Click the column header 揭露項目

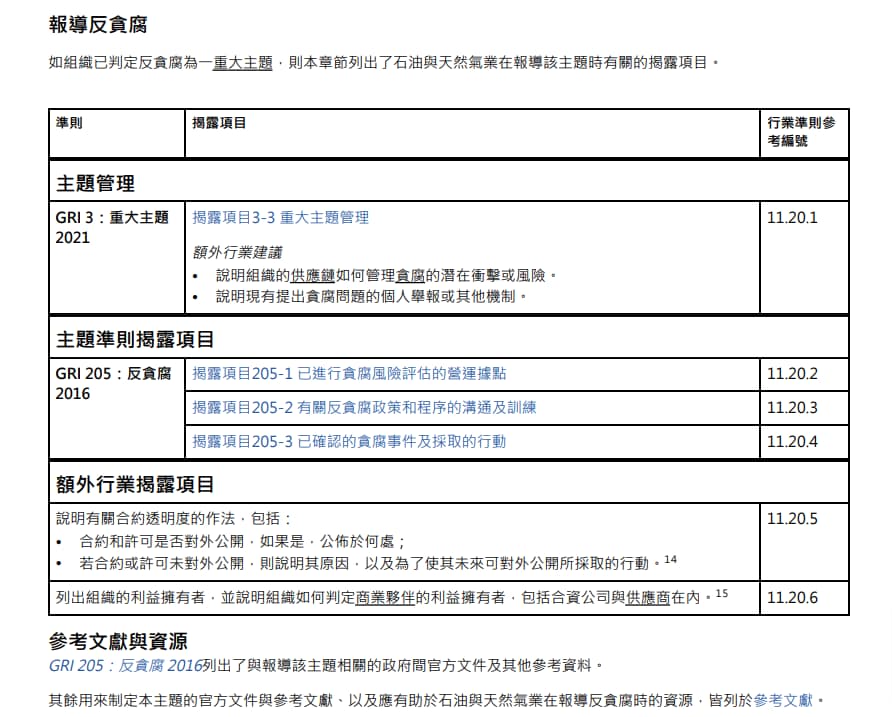pyautogui.click(x=219, y=123)
